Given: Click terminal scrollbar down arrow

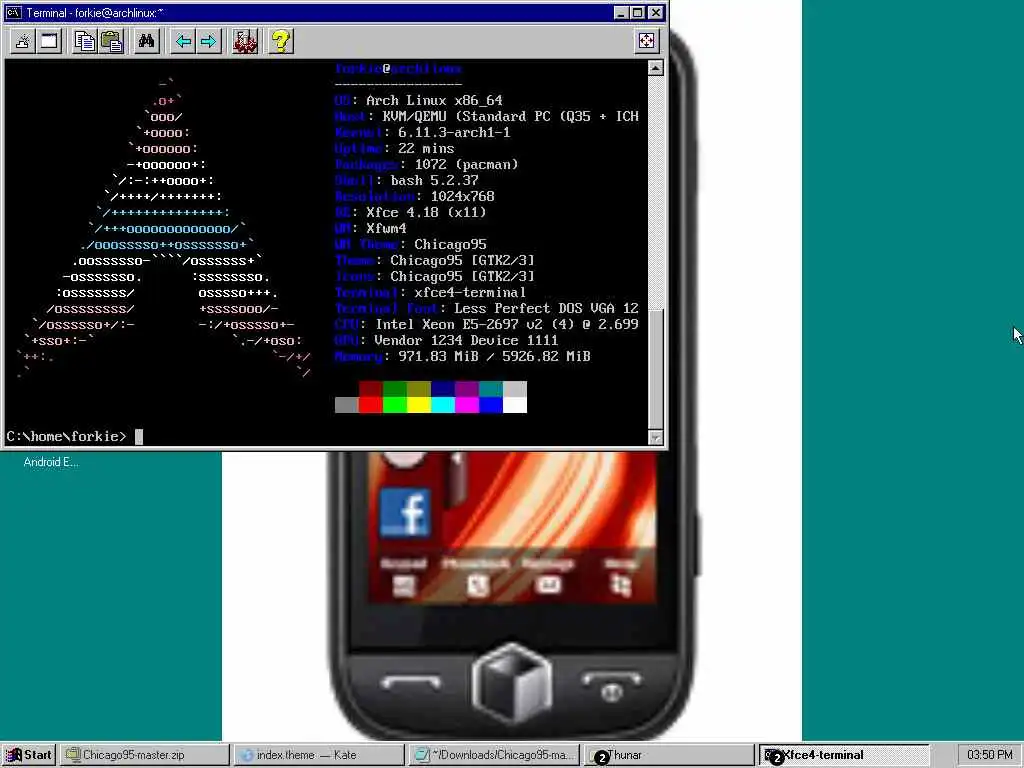Looking at the screenshot, I should tap(656, 437).
